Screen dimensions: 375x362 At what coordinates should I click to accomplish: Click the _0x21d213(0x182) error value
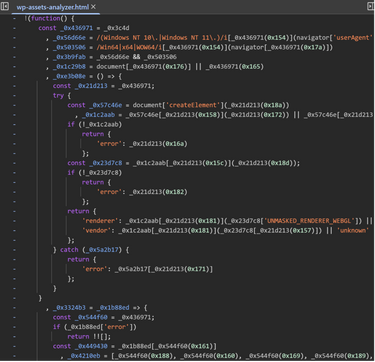coord(158,192)
